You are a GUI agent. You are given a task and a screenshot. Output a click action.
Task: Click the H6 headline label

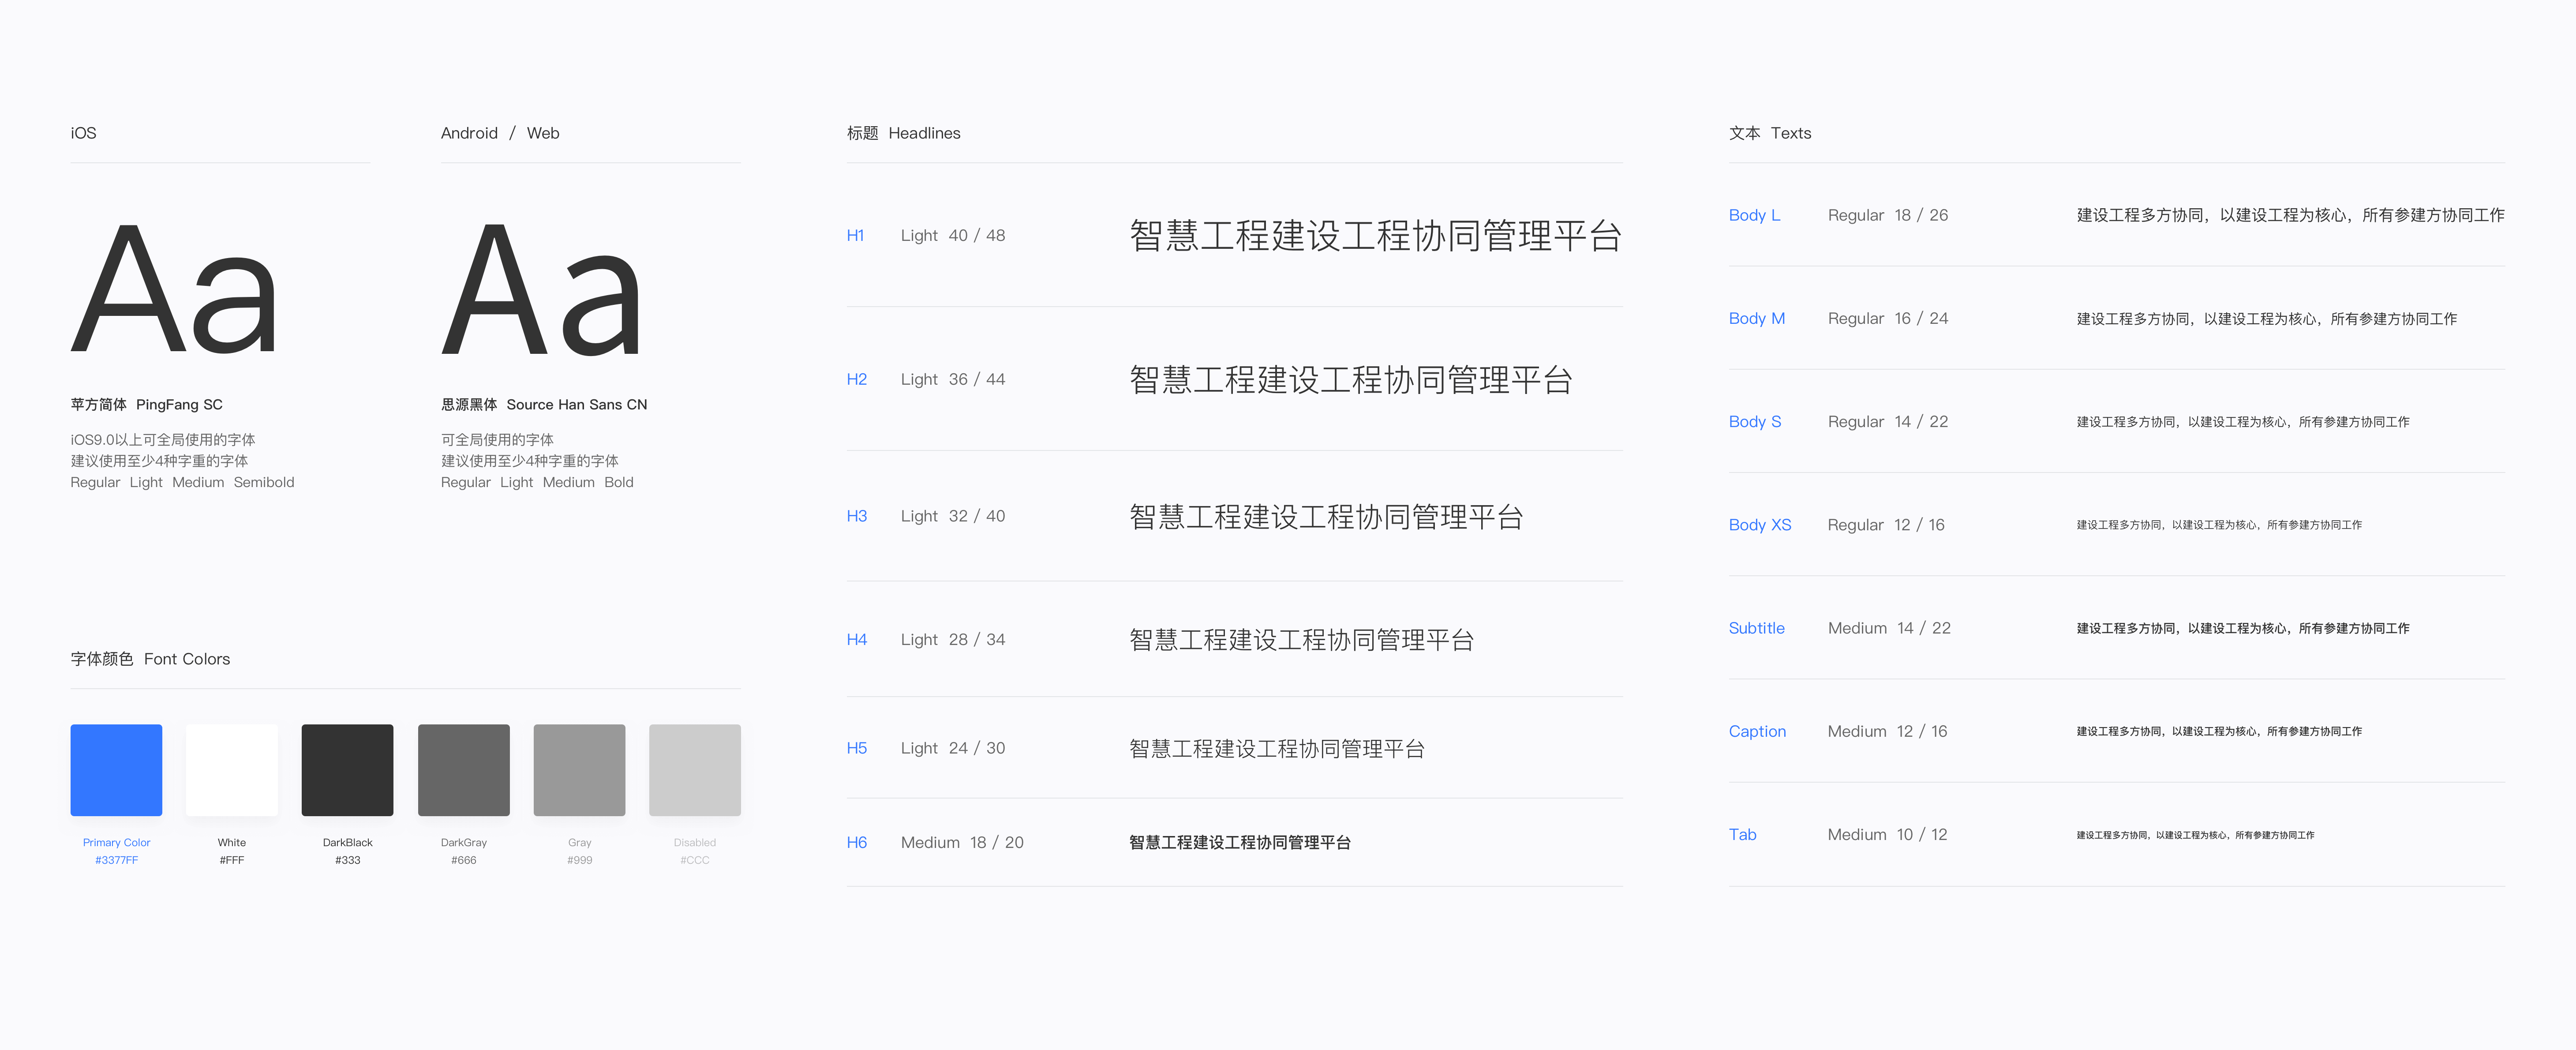857,843
